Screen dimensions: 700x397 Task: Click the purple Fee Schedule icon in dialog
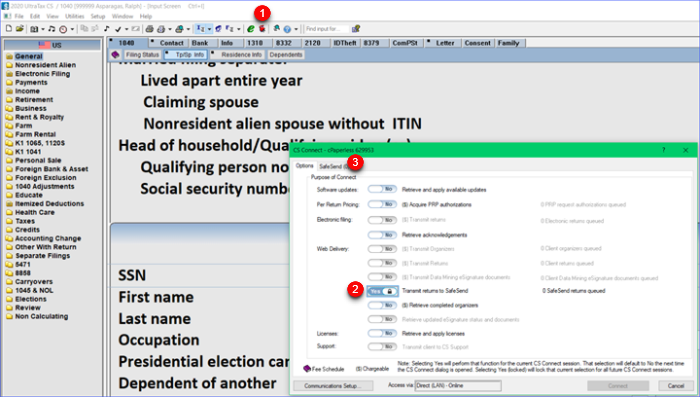307,369
